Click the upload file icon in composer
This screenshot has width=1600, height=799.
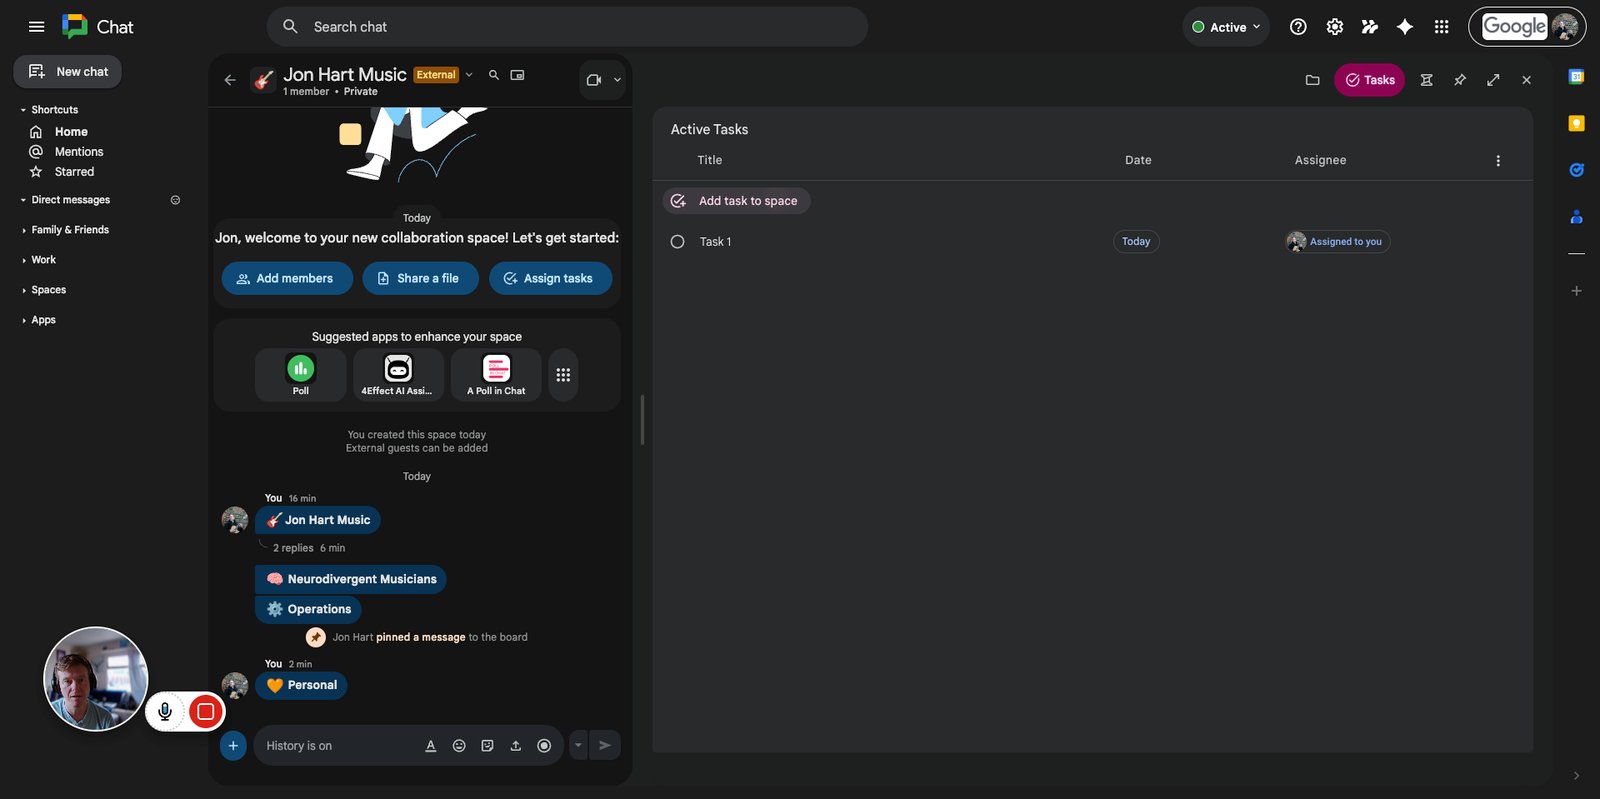(x=516, y=746)
